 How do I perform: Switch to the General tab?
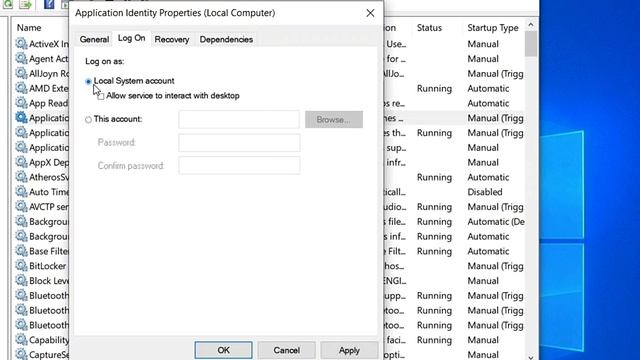[x=94, y=39]
